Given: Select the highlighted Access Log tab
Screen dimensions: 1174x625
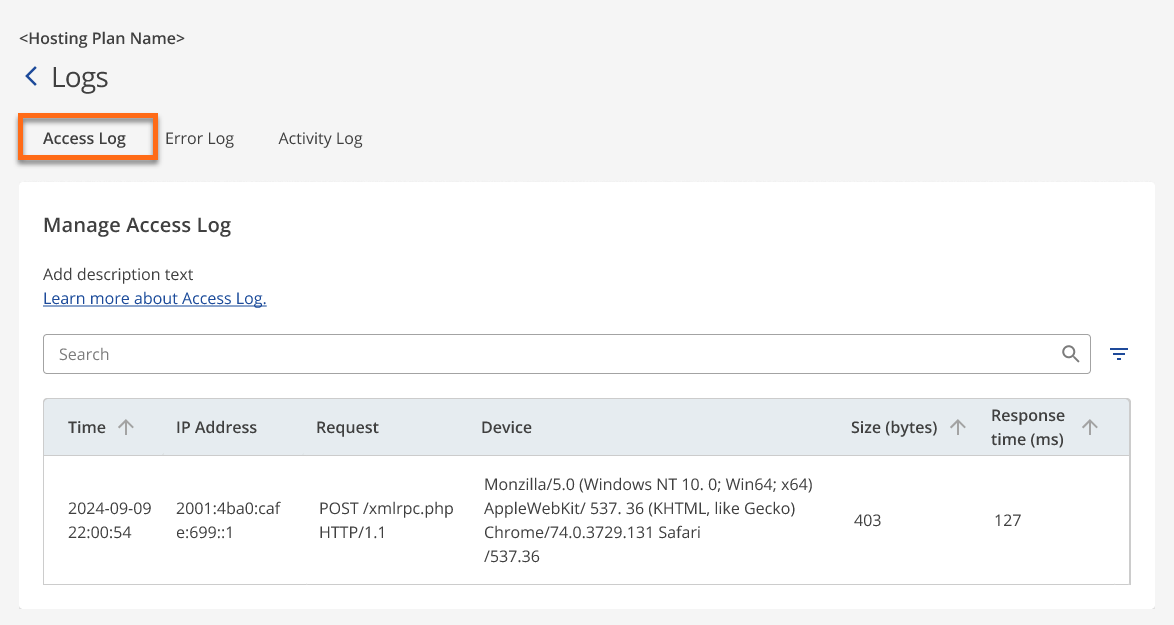Looking at the screenshot, I should pyautogui.click(x=86, y=138).
